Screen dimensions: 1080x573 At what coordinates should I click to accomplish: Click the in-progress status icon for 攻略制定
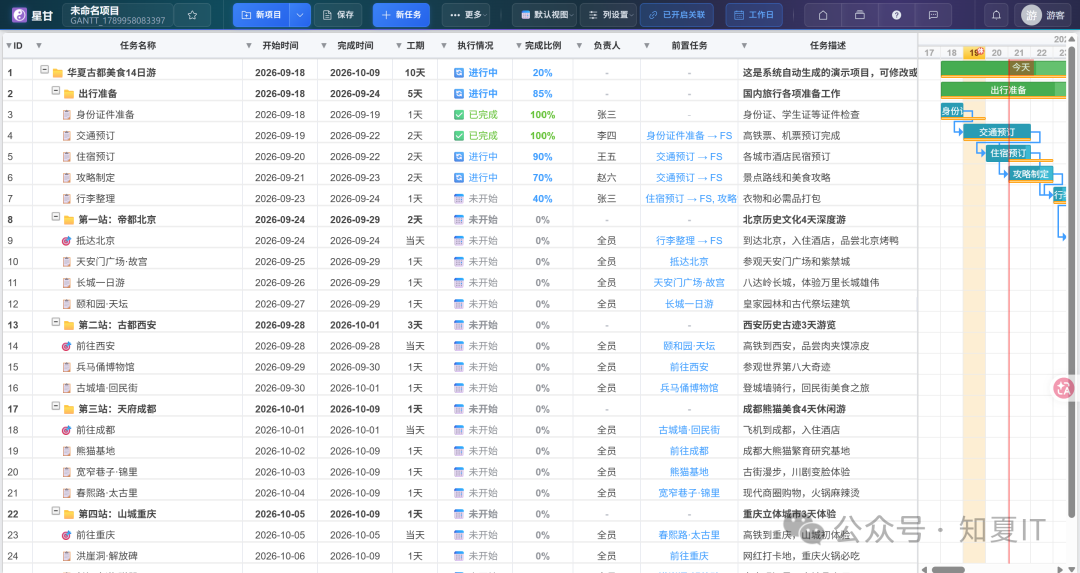point(459,178)
